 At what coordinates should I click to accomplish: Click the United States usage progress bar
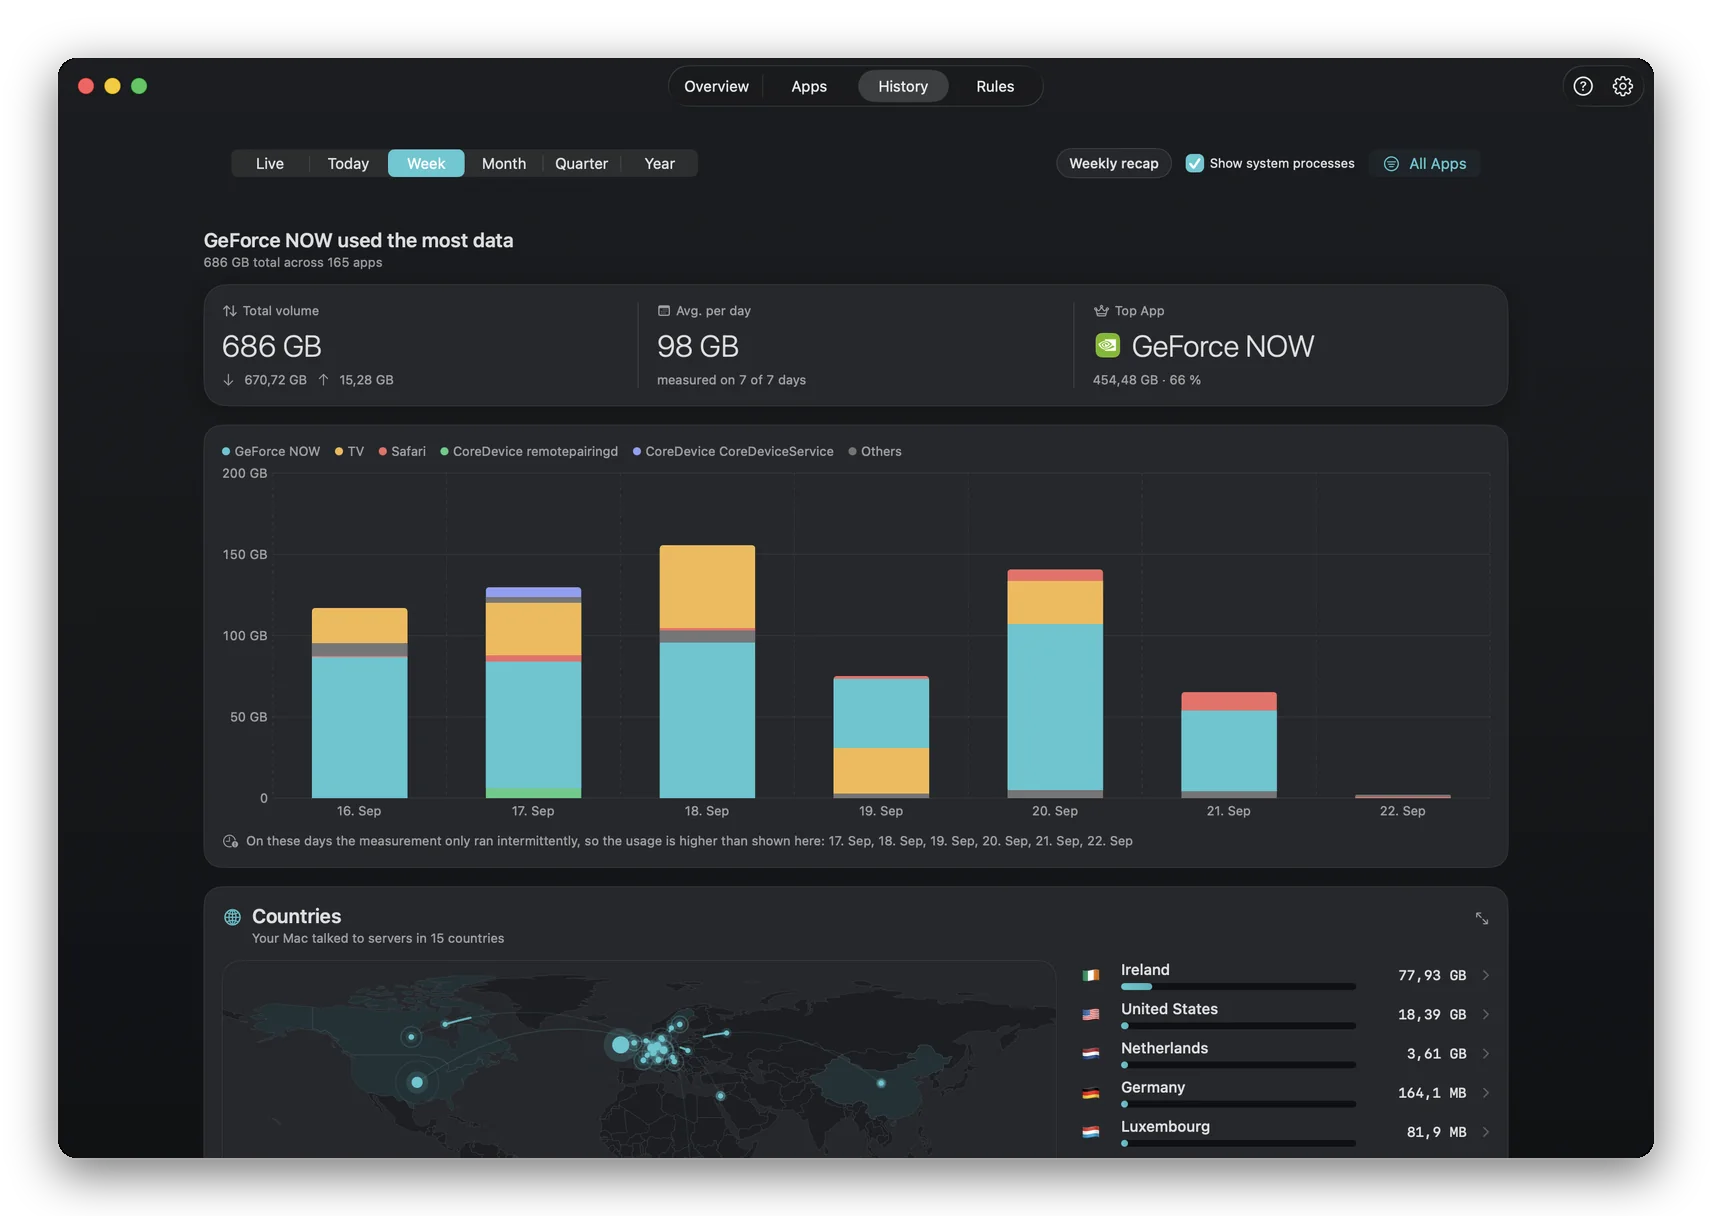pos(1238,1026)
